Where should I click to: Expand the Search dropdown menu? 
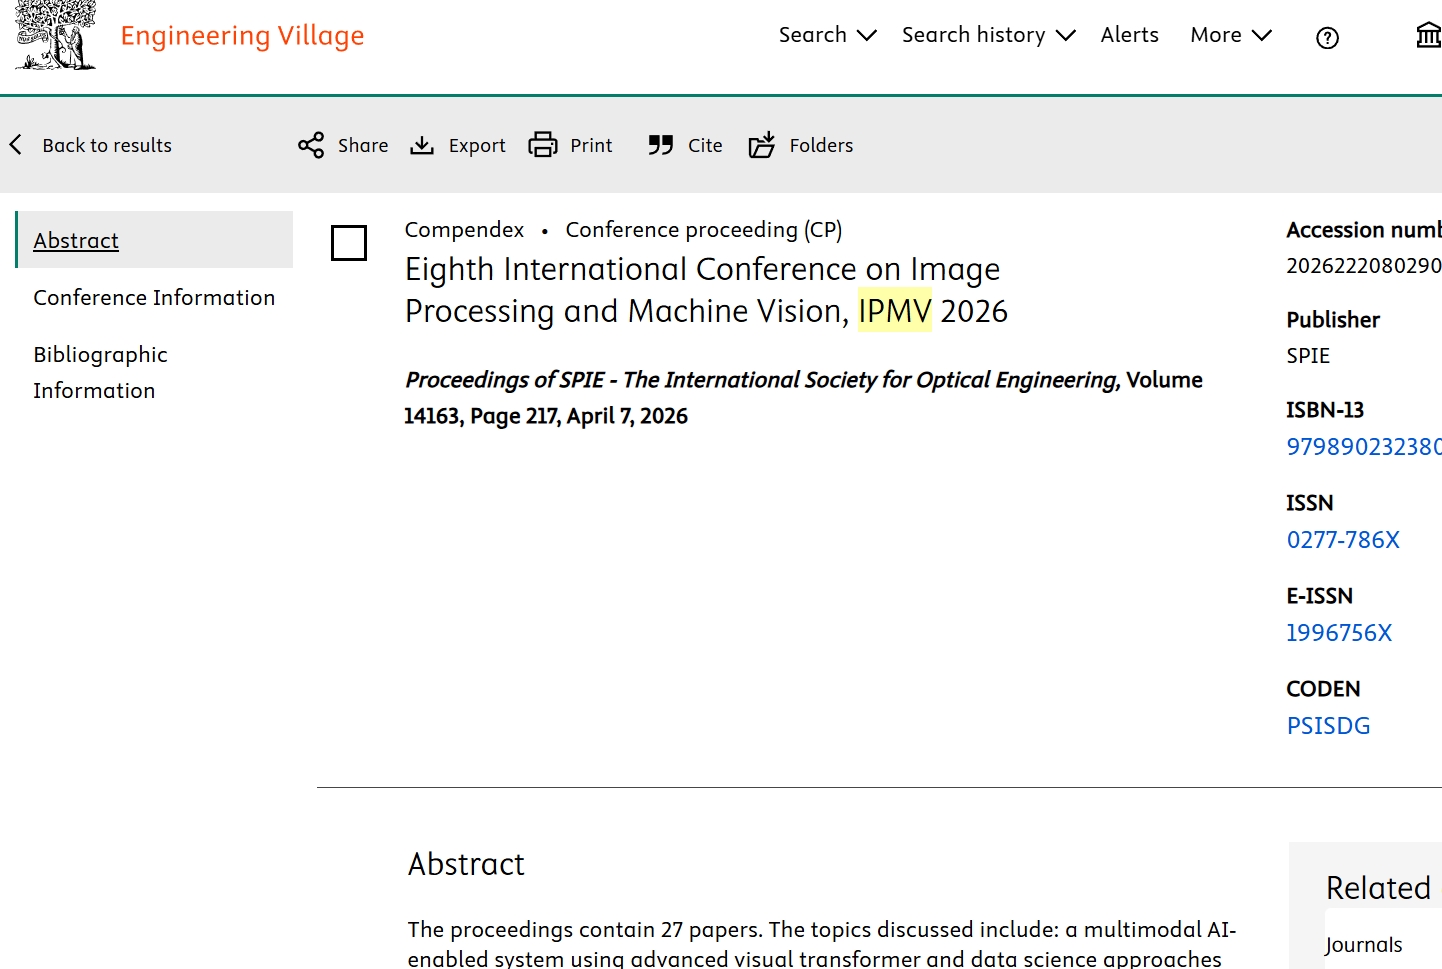tap(827, 35)
